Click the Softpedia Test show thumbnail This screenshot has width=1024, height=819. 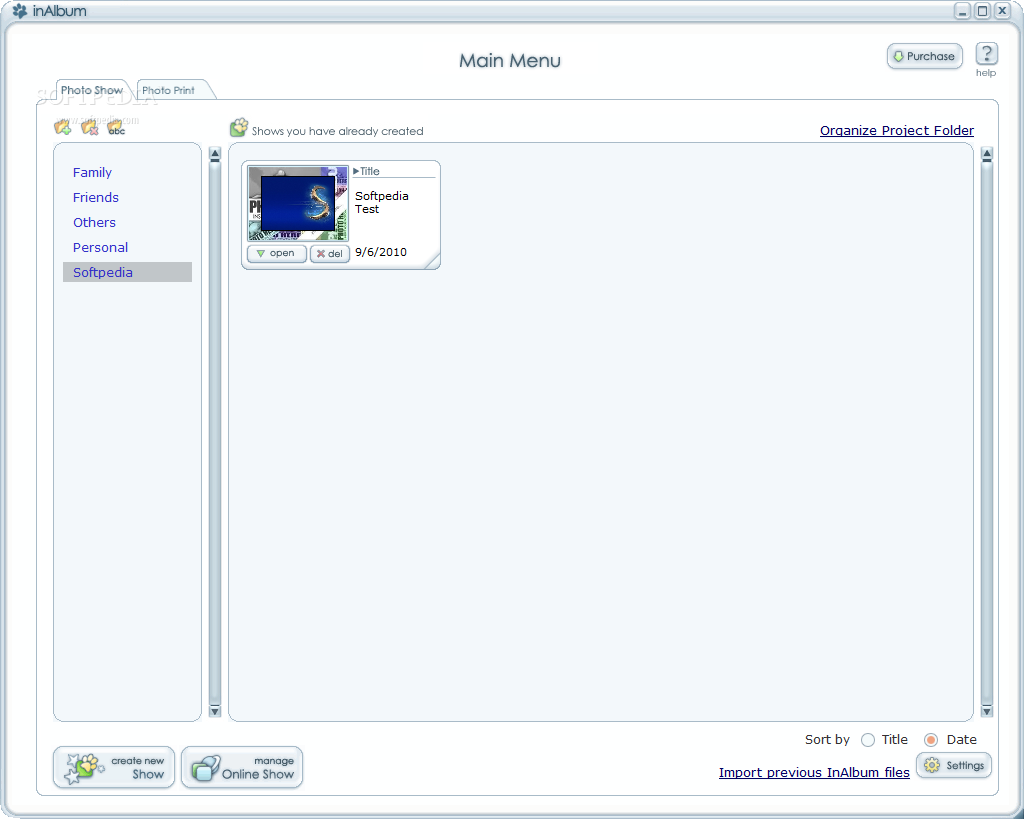(298, 203)
